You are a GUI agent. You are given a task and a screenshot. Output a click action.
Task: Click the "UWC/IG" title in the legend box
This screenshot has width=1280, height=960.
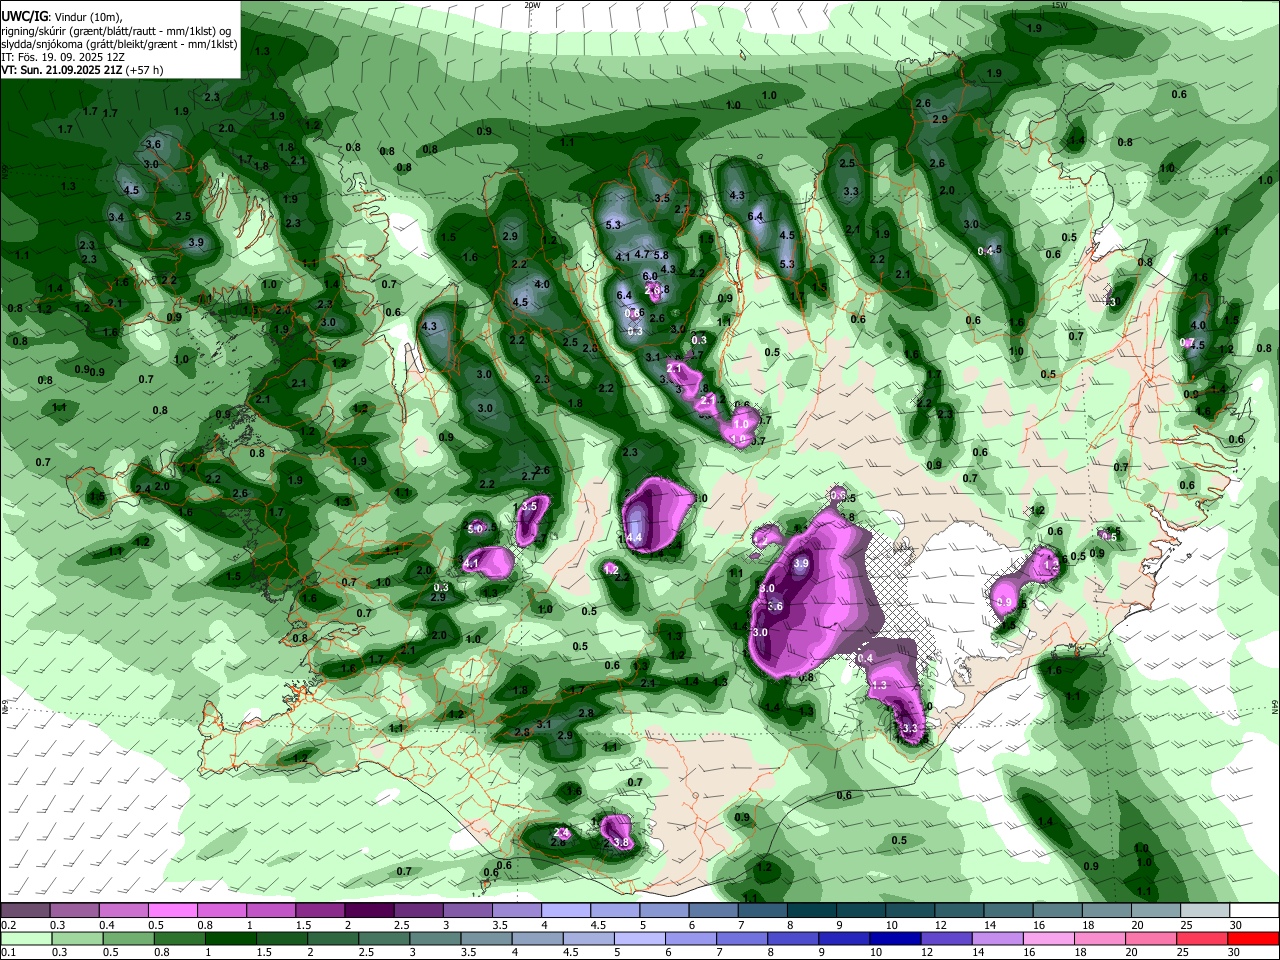coord(23,17)
